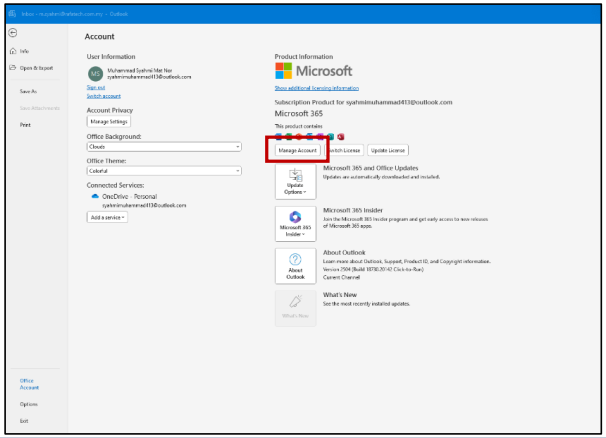Open Update Options tile button
Viewport: 606px width, 438px height.
point(296,182)
